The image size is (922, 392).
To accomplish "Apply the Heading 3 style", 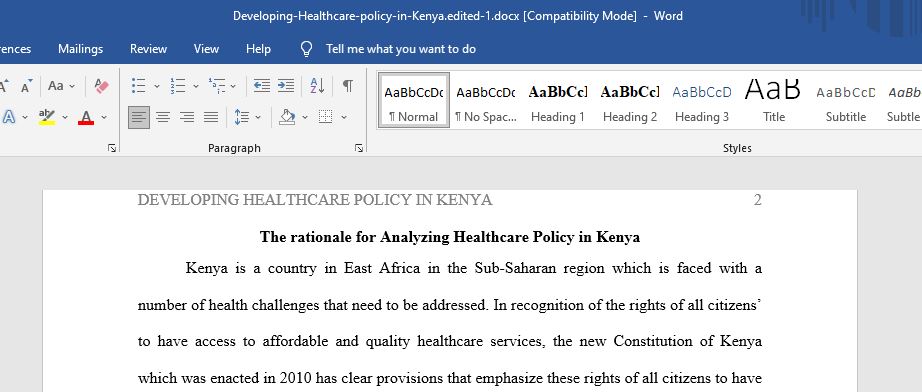I will pyautogui.click(x=702, y=100).
